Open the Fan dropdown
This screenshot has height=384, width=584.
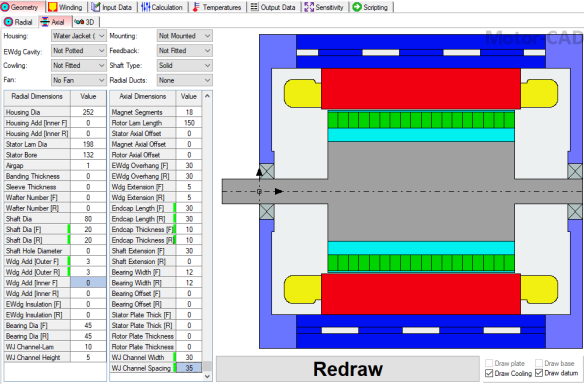point(79,80)
